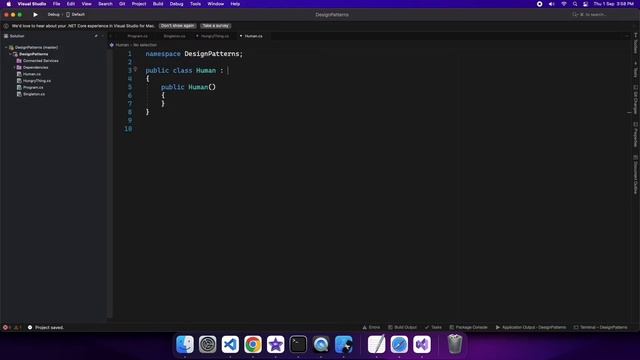This screenshot has height=360, width=640.
Task: Open the Git Changes side panel
Action: click(x=636, y=100)
